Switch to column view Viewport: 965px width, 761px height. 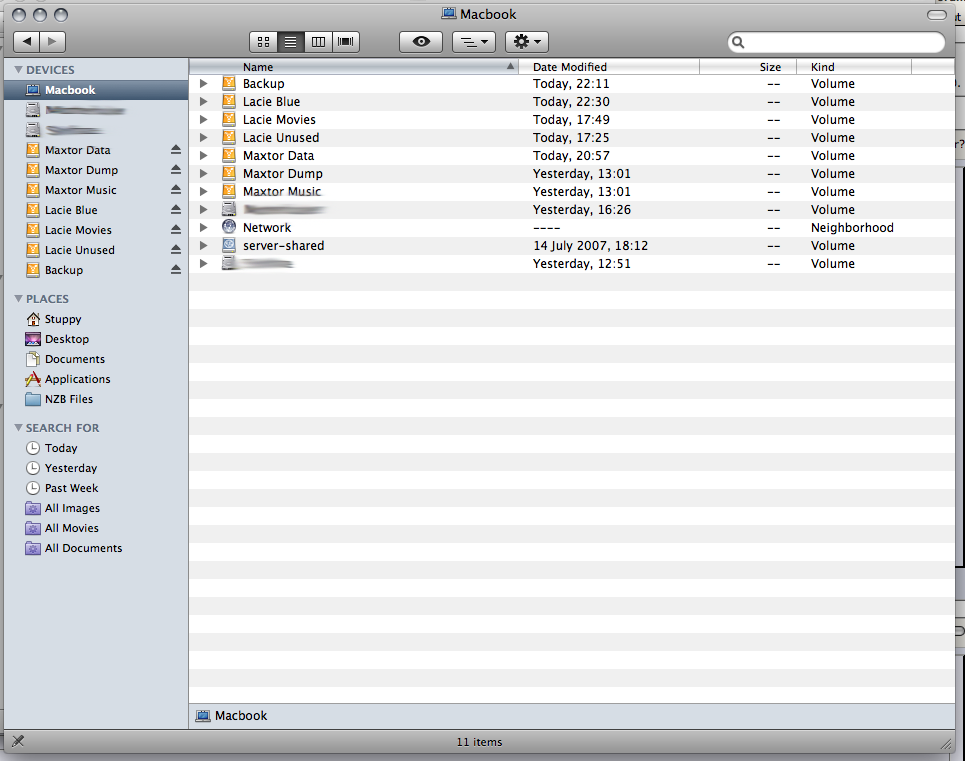click(318, 41)
